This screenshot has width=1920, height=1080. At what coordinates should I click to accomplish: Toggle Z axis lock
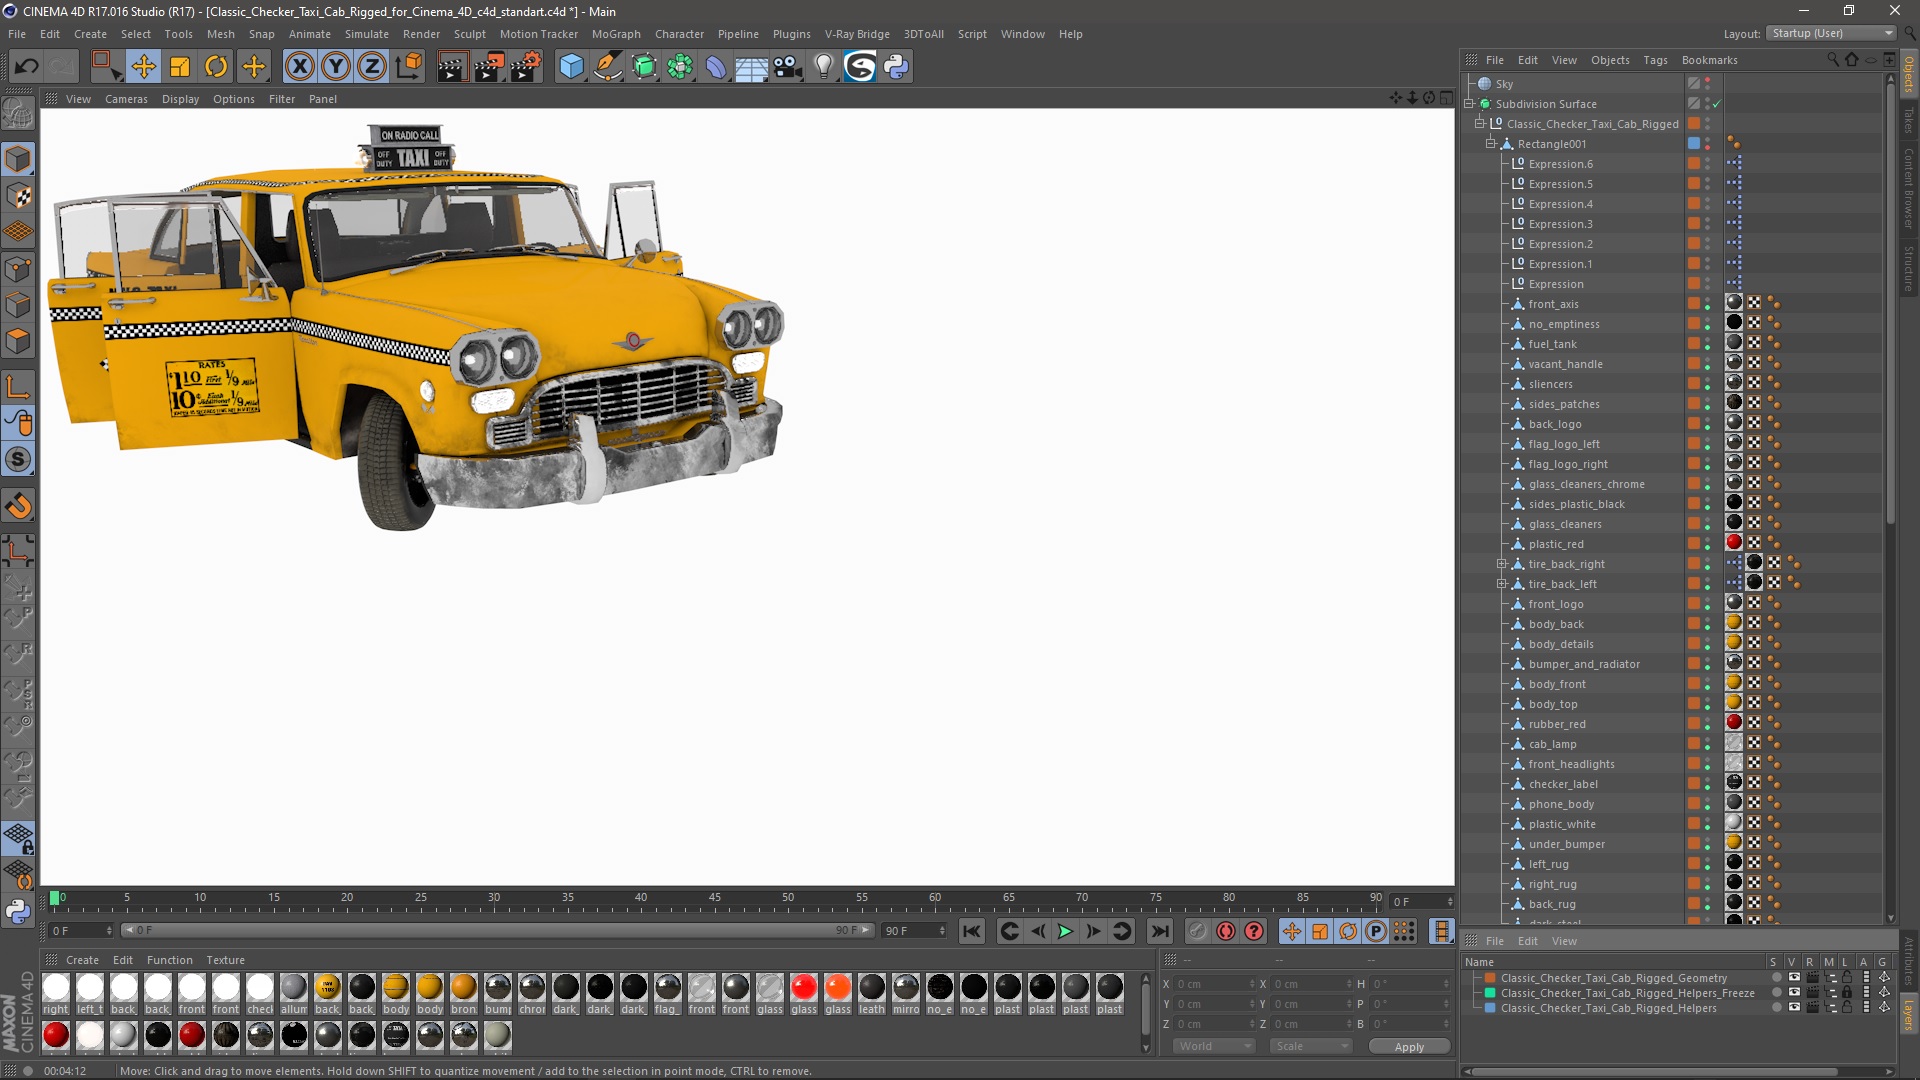(371, 67)
